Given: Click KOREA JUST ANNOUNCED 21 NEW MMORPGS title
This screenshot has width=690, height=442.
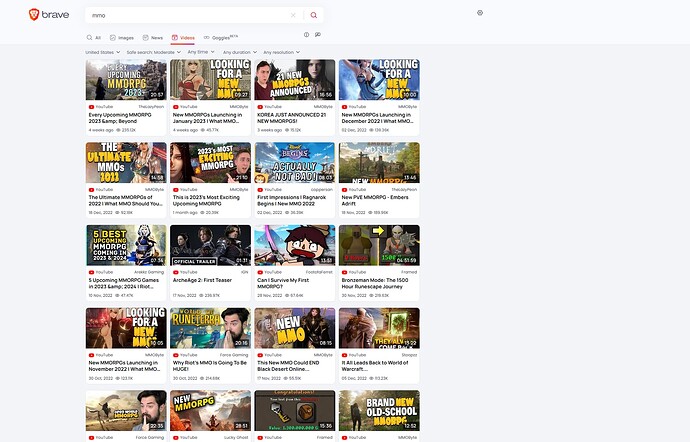Looking at the screenshot, I should pyautogui.click(x=291, y=118).
